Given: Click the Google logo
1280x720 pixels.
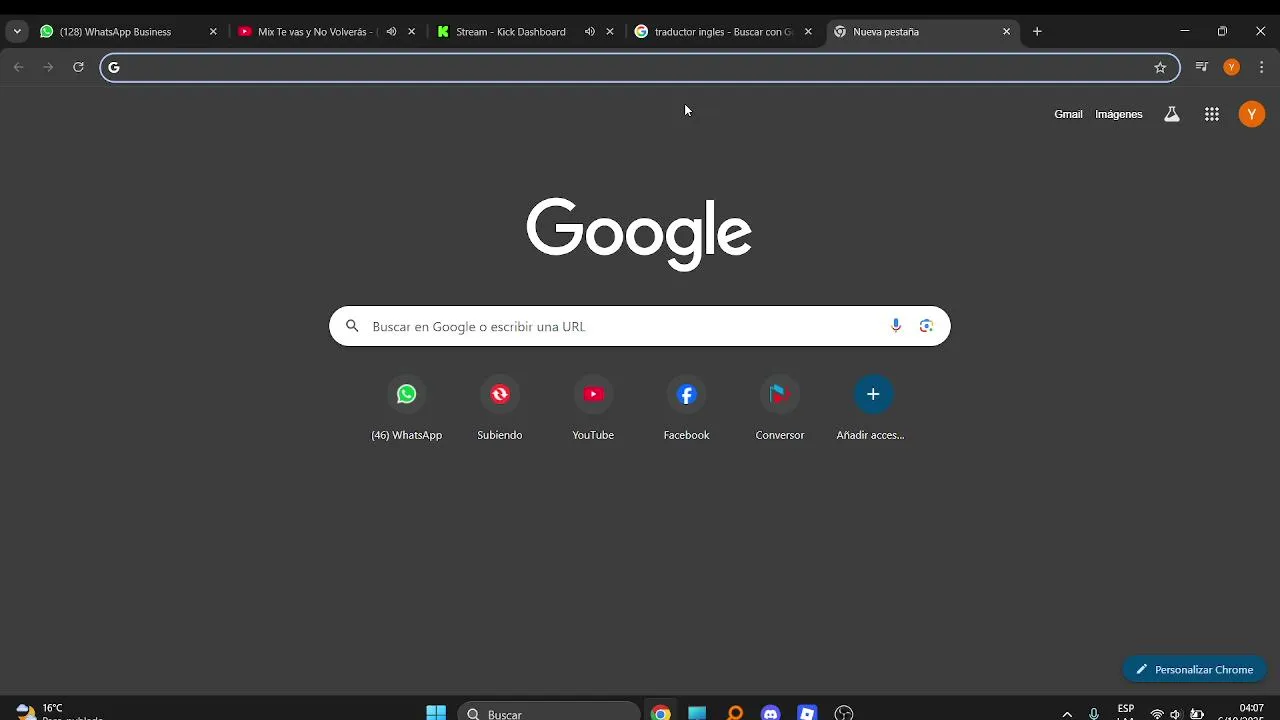Looking at the screenshot, I should (639, 234).
